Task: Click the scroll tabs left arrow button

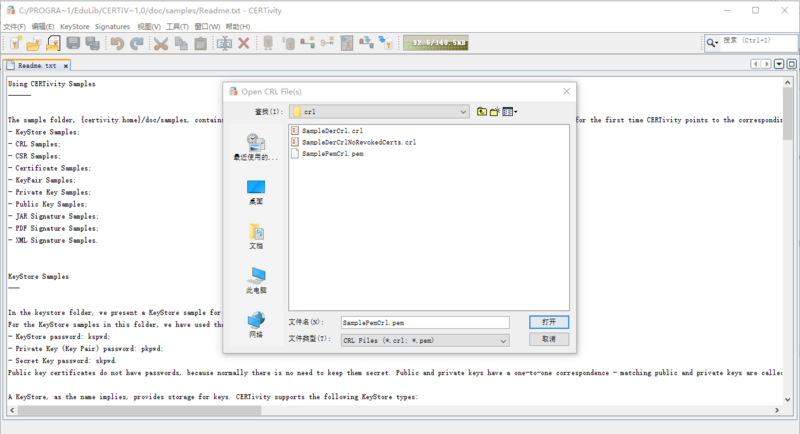Action: [x=756, y=64]
